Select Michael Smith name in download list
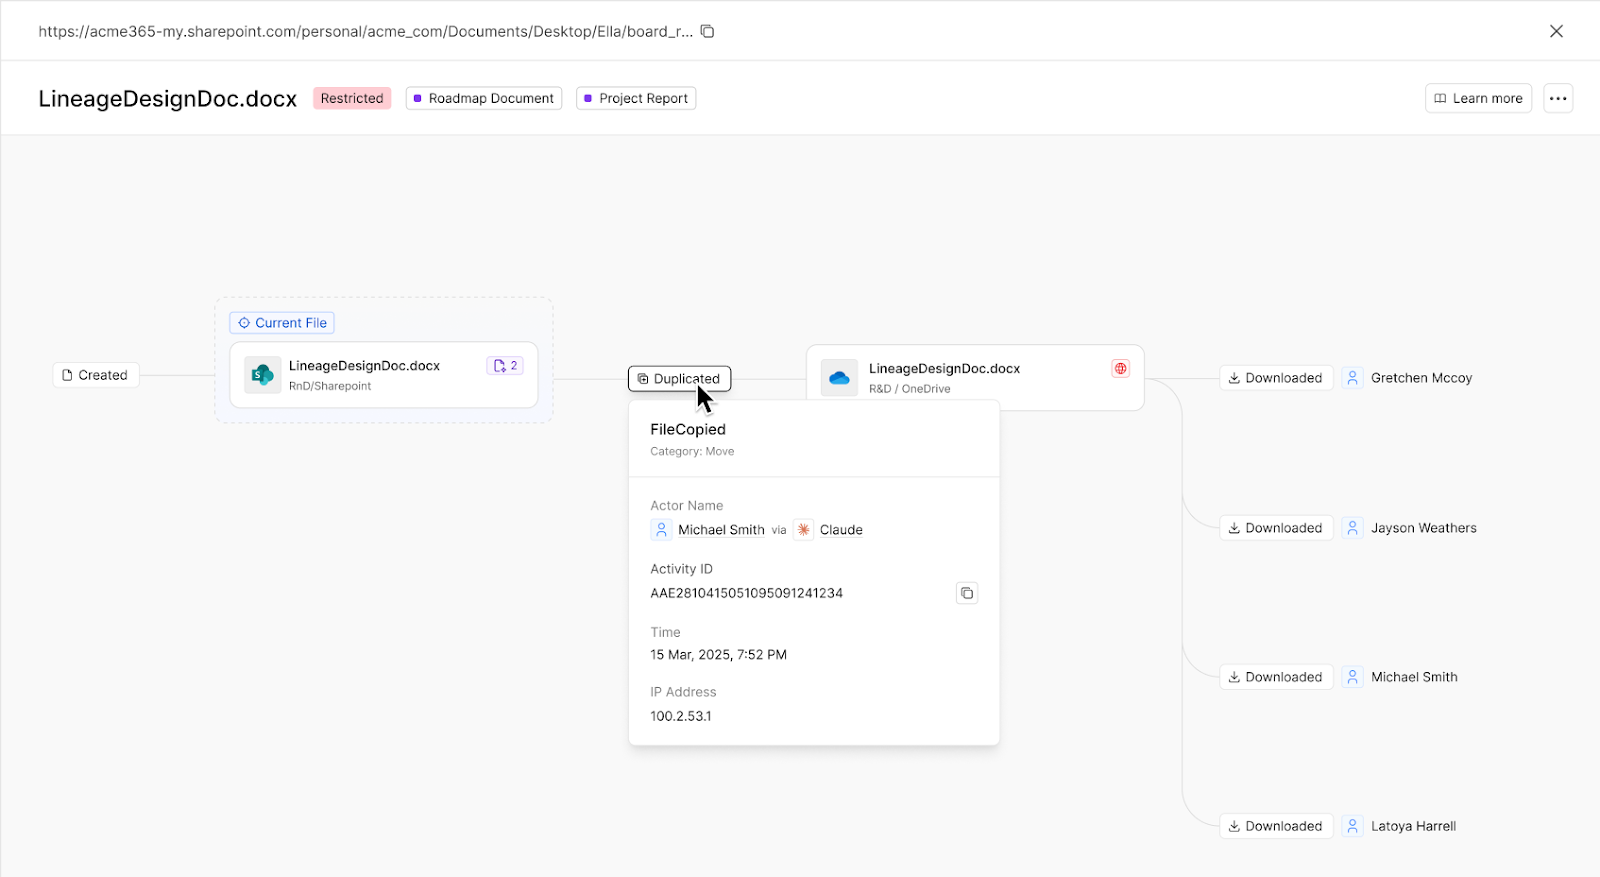This screenshot has height=877, width=1600. coord(1414,677)
